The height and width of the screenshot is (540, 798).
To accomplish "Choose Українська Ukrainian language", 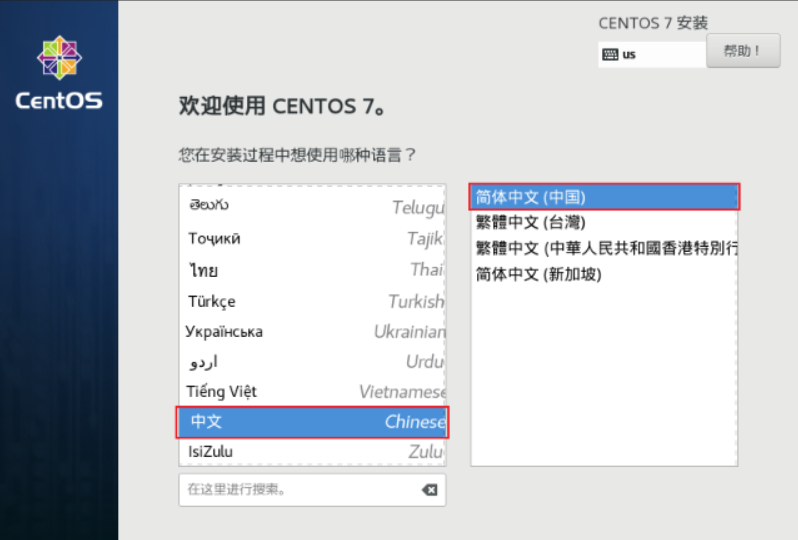I will point(312,331).
